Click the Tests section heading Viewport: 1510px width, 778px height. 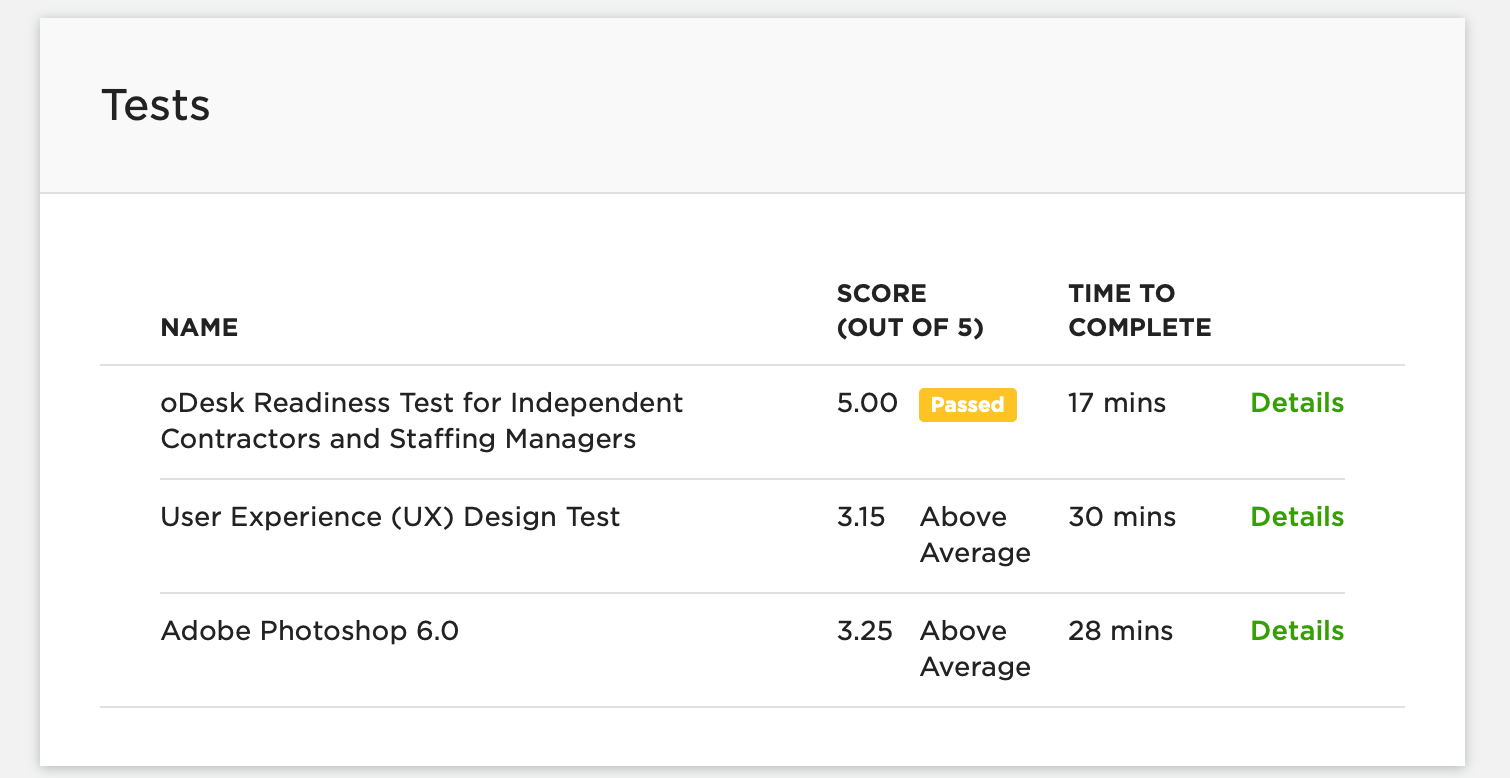(156, 105)
